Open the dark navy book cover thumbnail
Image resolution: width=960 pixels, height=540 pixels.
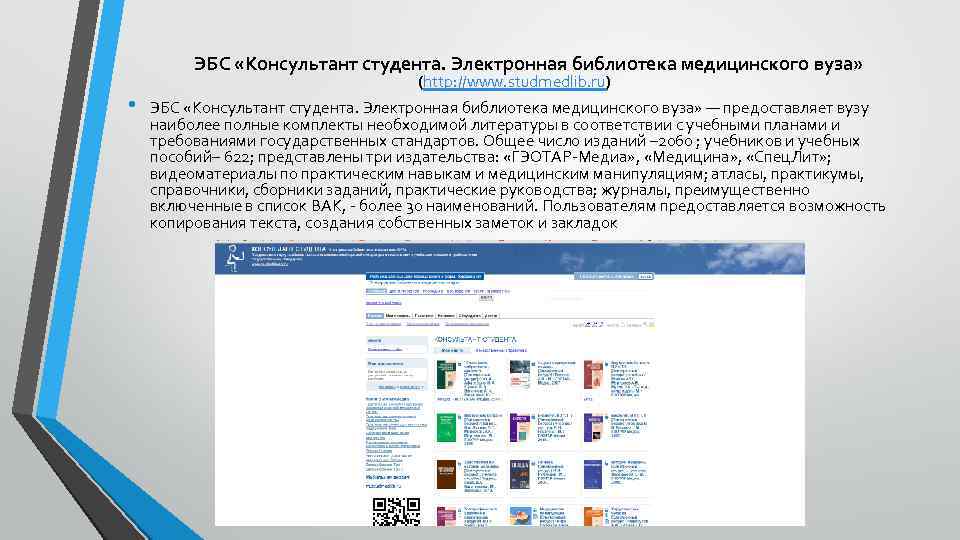coord(519,474)
